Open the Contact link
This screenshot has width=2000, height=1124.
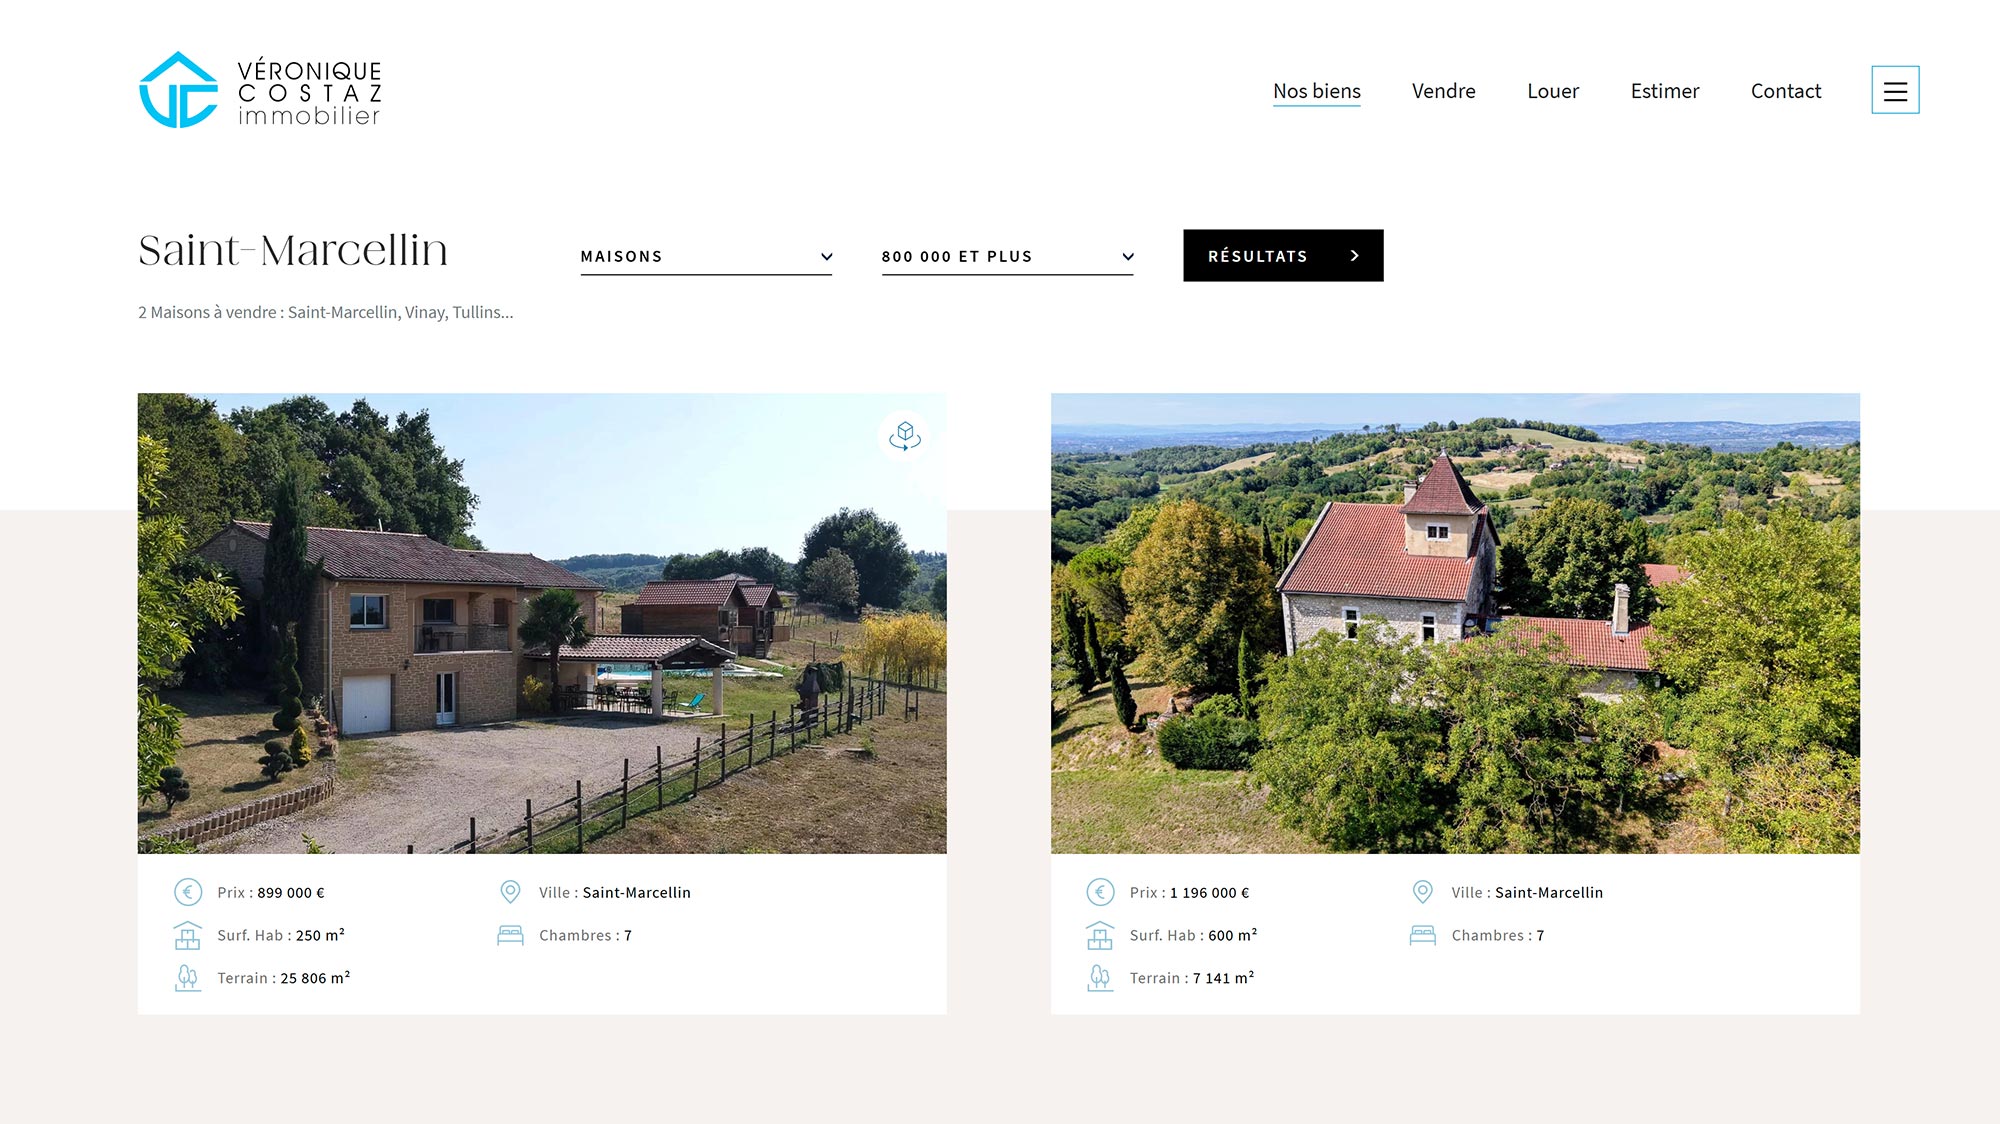pos(1785,91)
